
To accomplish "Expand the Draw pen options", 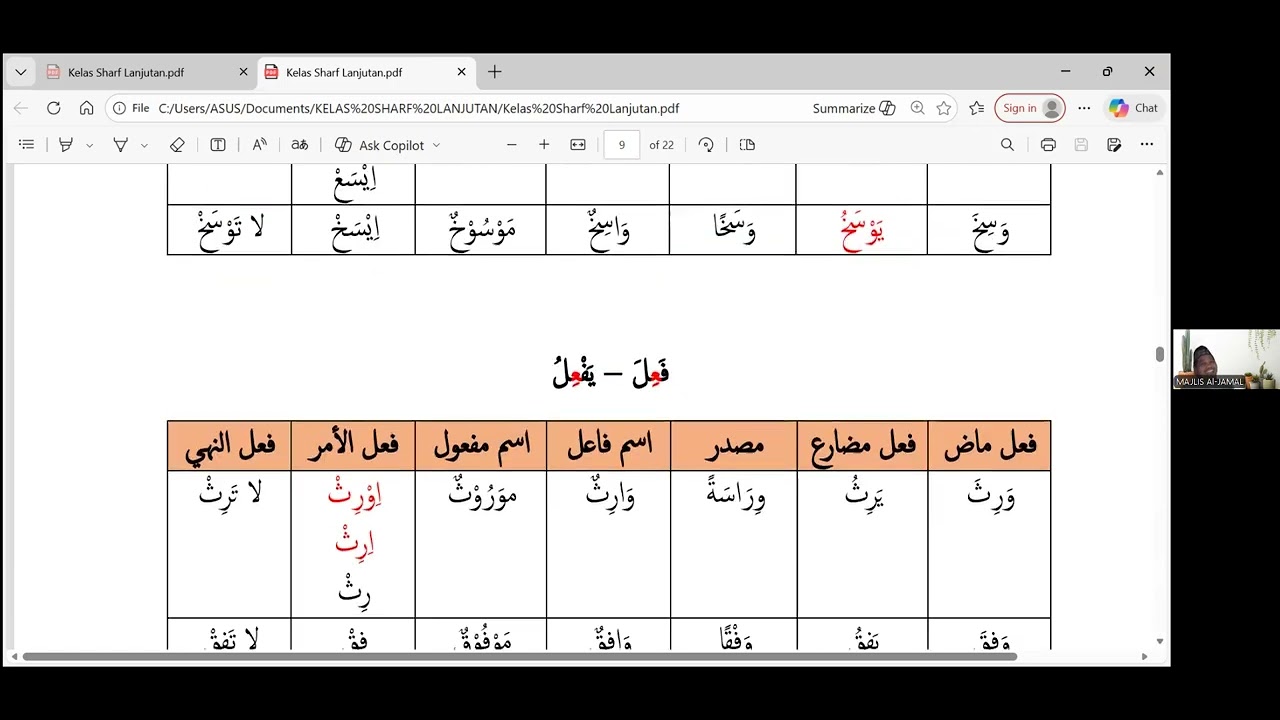I will pos(144,145).
